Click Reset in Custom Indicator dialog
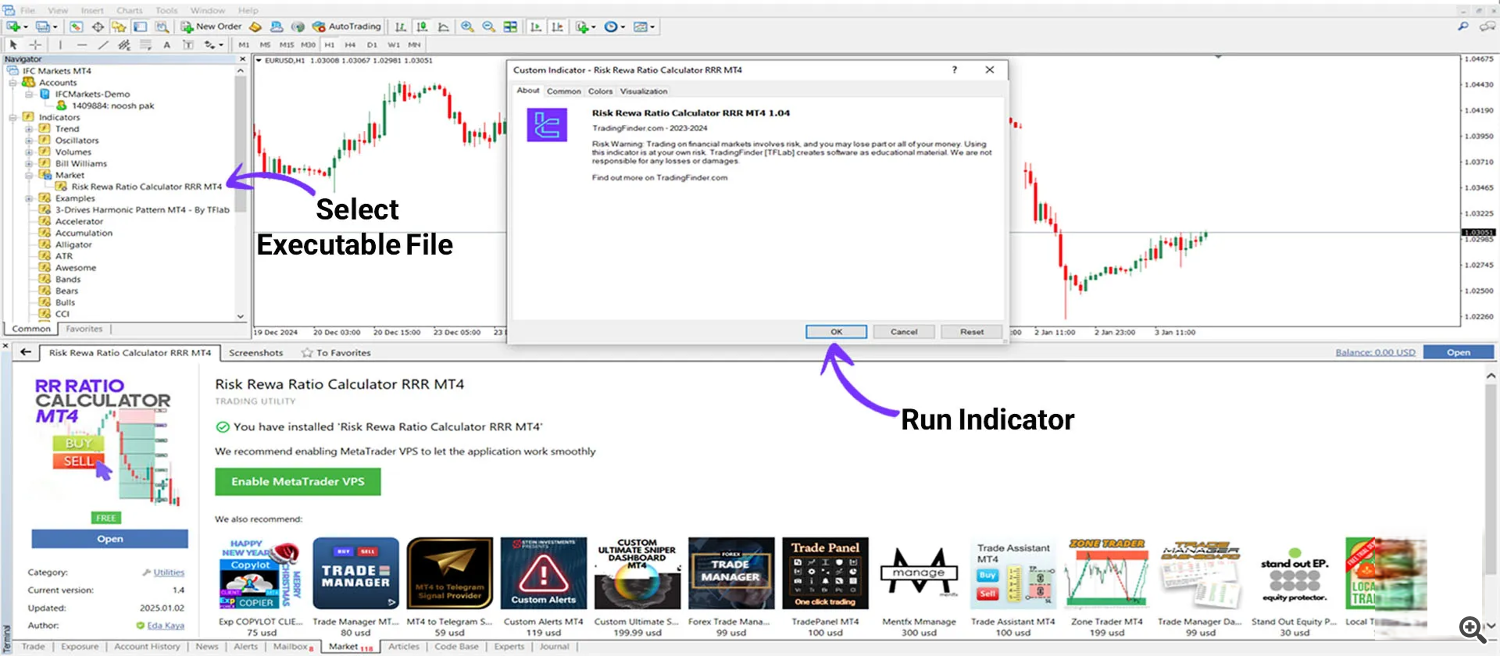This screenshot has height=656, width=1500. [971, 332]
